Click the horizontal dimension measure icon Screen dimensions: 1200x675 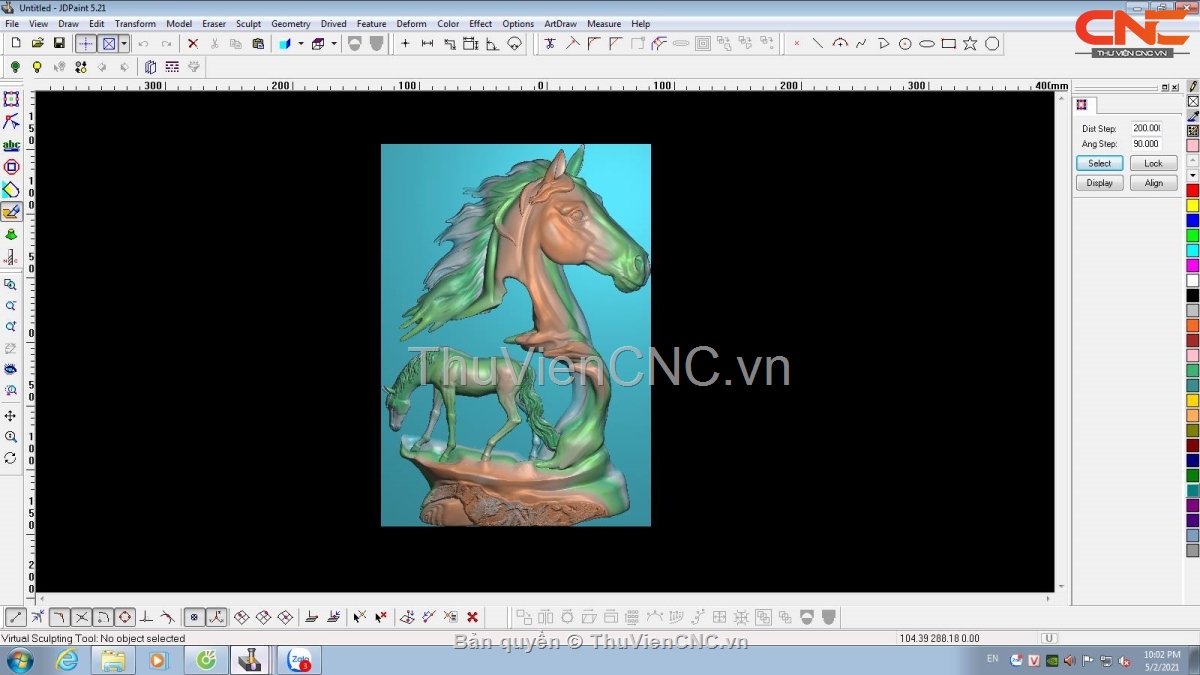(427, 44)
